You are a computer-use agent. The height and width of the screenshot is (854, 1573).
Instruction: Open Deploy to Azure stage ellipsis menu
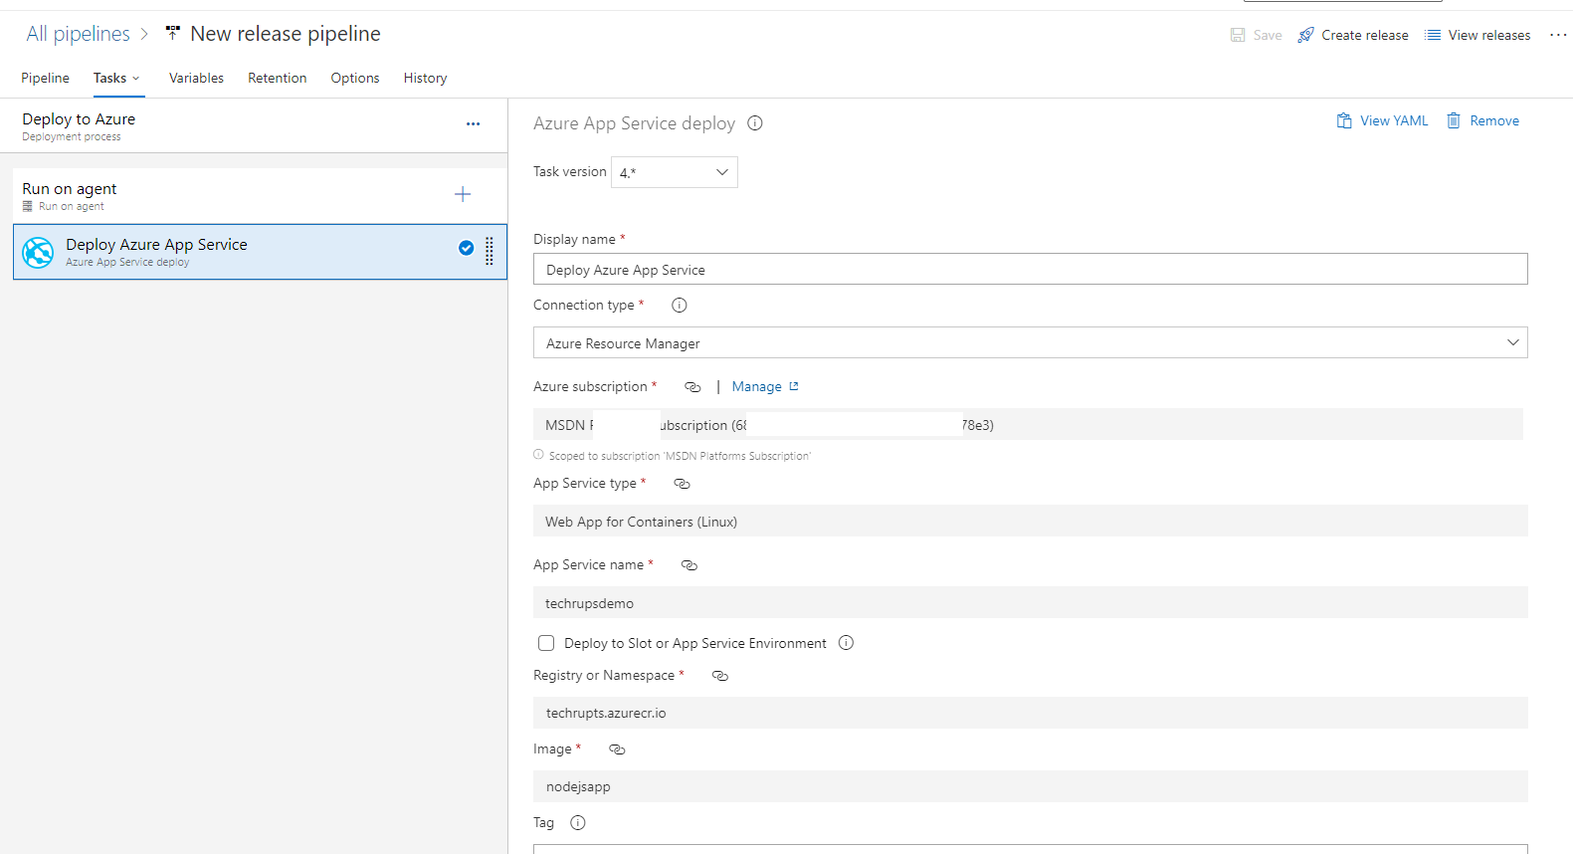click(473, 124)
